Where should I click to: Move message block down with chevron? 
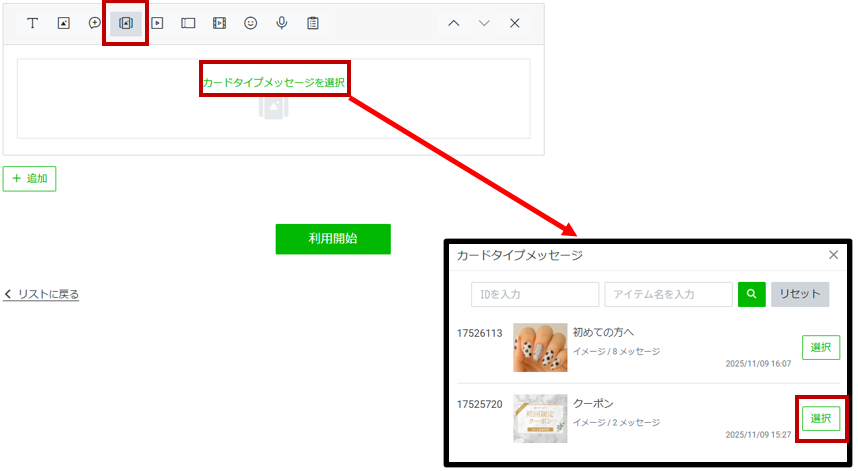pyautogui.click(x=484, y=23)
